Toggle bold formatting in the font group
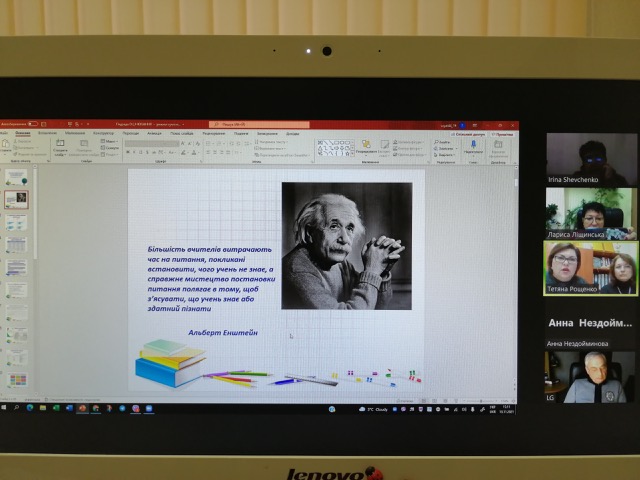 (128, 154)
